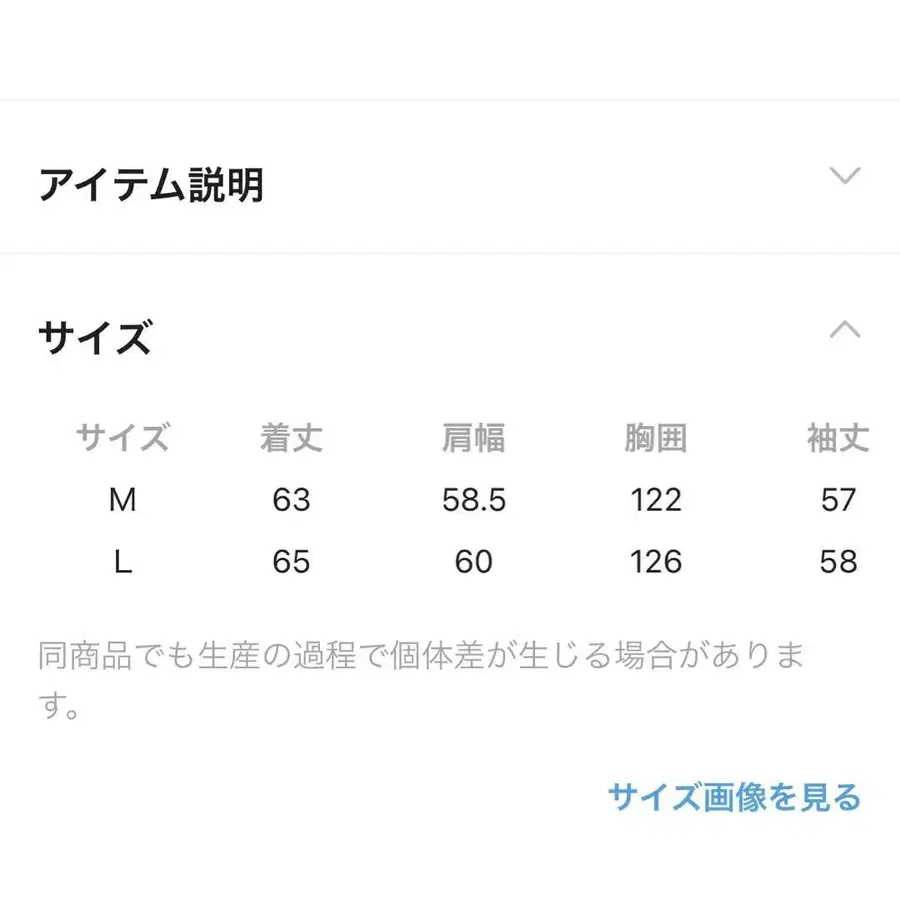Click the 122 chest value for M
Viewport: 900px width, 900px height.
[x=655, y=500]
